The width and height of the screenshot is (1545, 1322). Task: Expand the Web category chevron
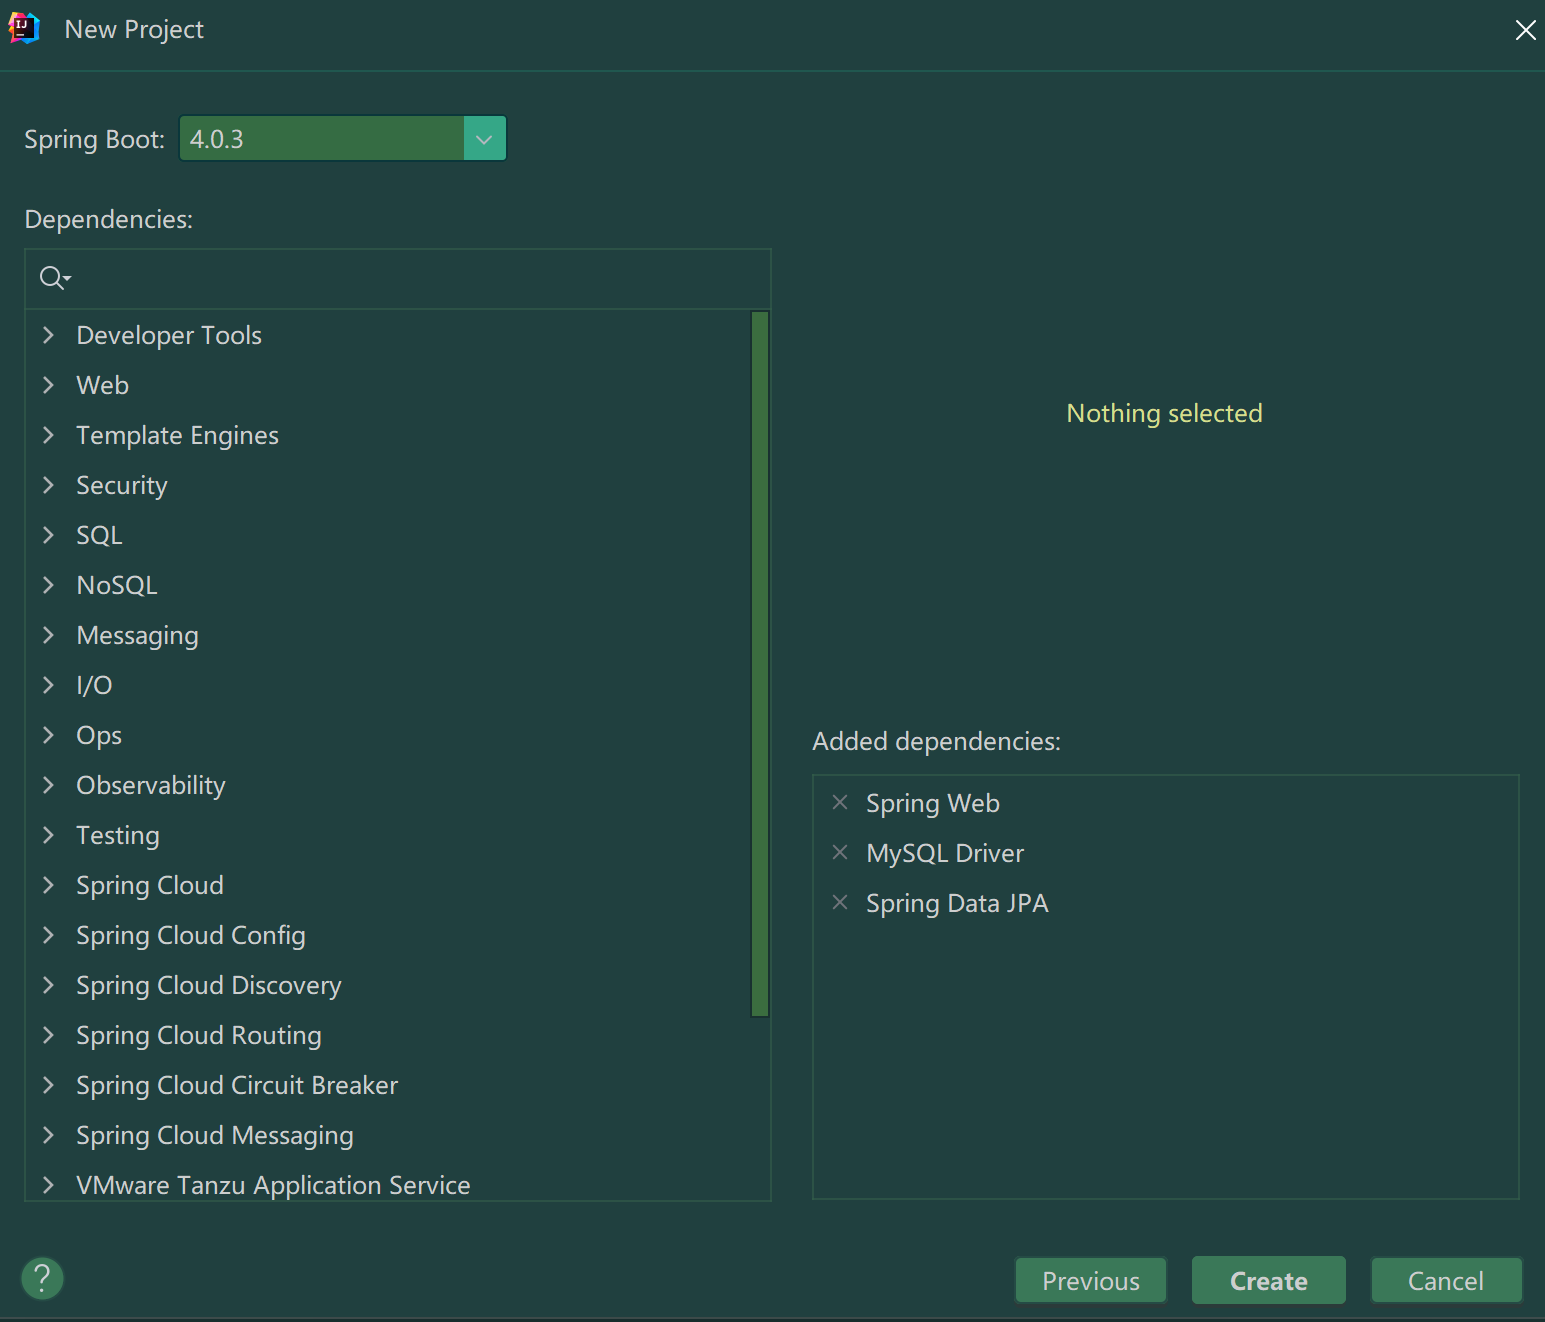[x=48, y=385]
